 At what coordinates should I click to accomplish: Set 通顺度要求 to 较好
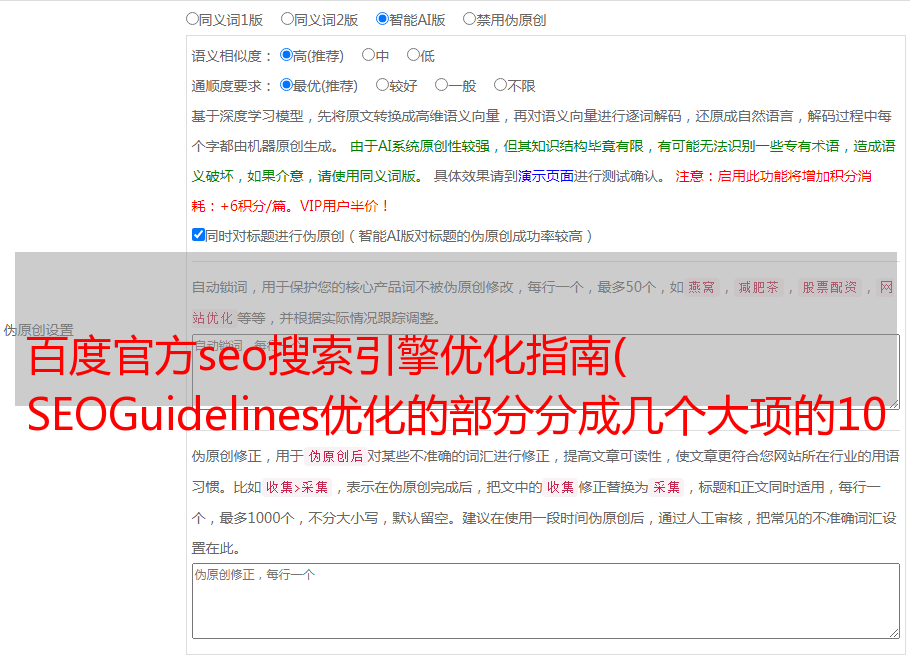(382, 85)
